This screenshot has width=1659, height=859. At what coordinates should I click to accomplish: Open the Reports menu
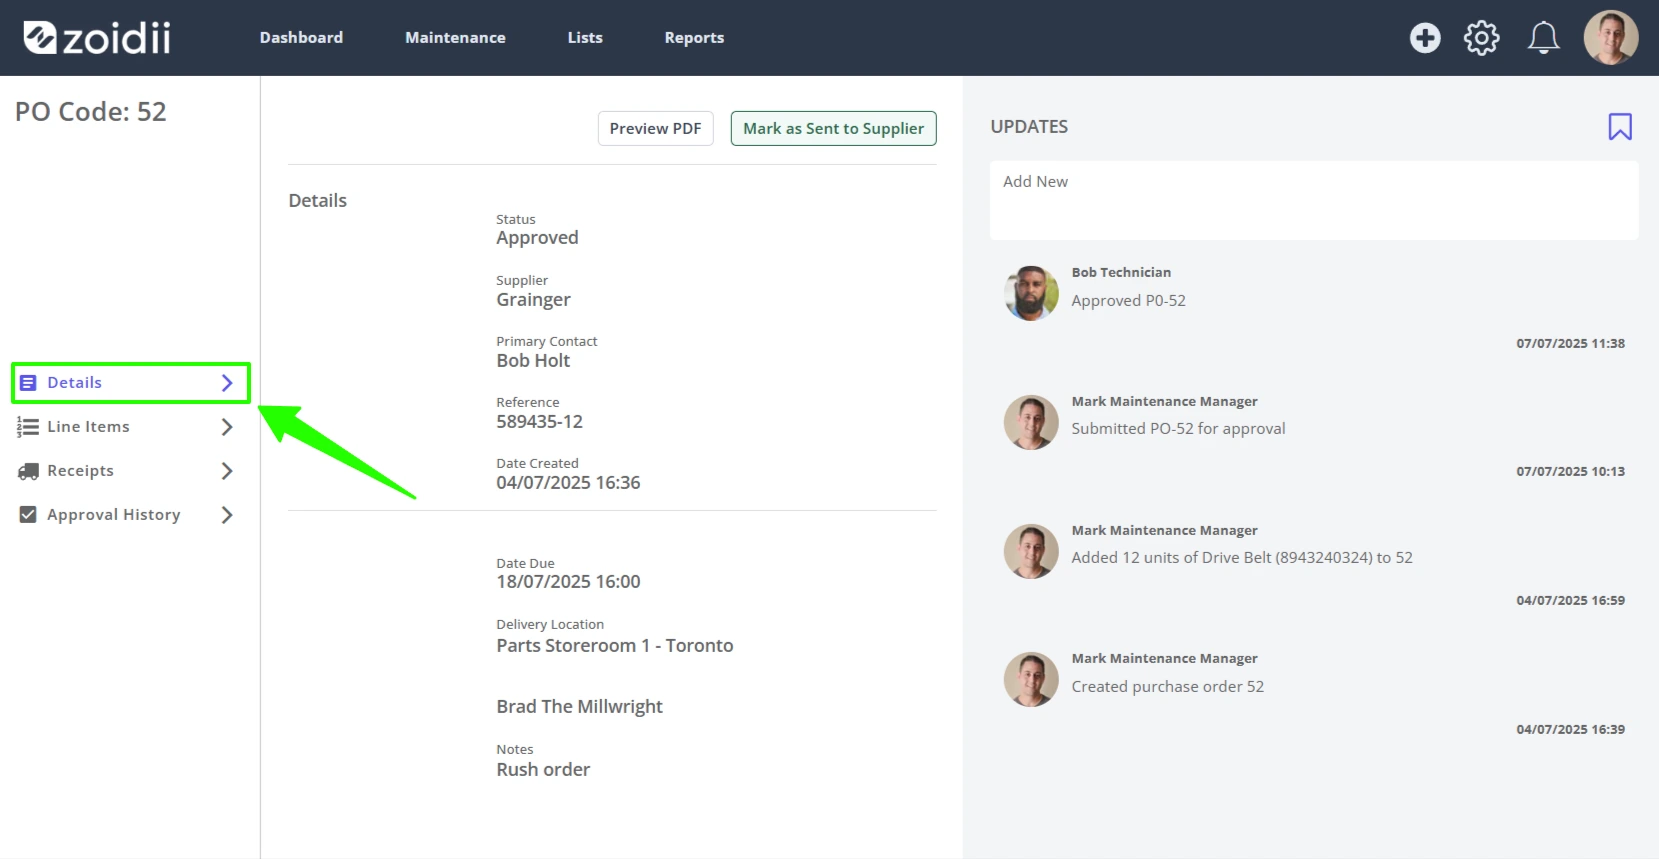[x=694, y=38]
